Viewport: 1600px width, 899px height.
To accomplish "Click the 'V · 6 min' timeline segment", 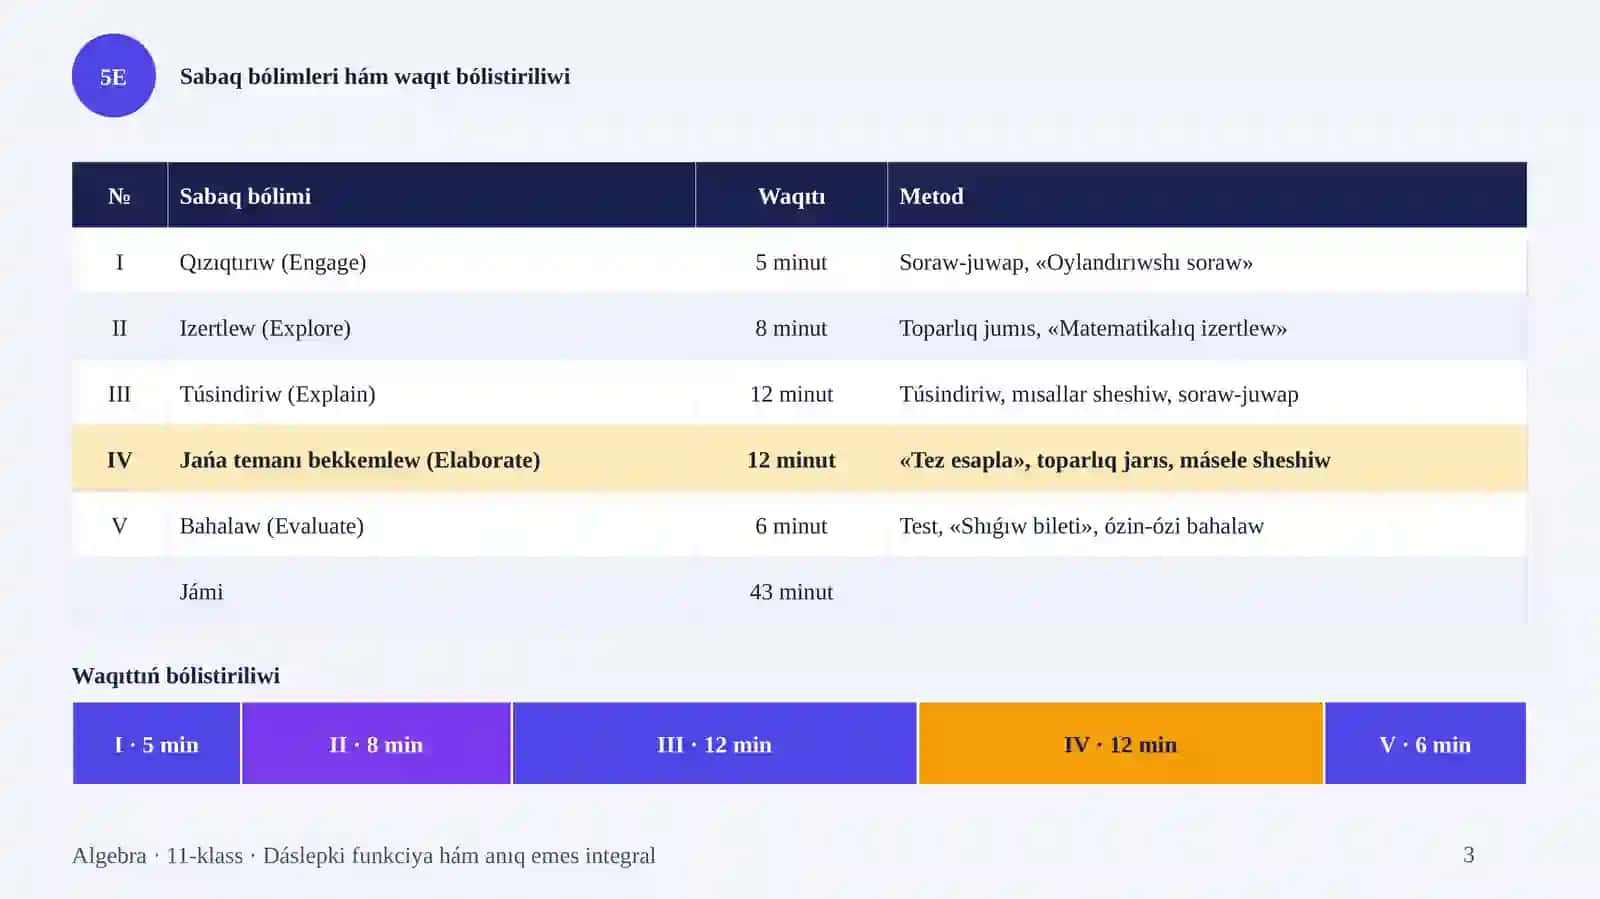I will point(1425,743).
